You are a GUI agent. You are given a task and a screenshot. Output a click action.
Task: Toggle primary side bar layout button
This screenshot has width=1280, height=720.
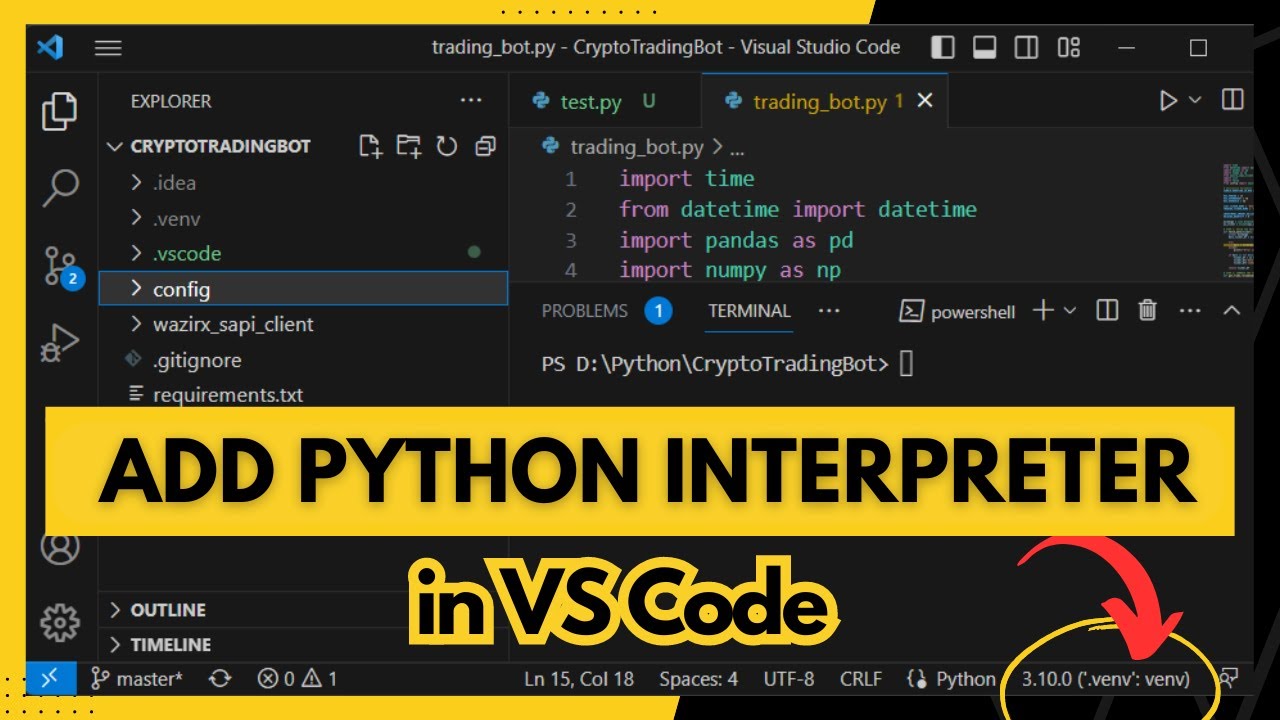coord(942,47)
